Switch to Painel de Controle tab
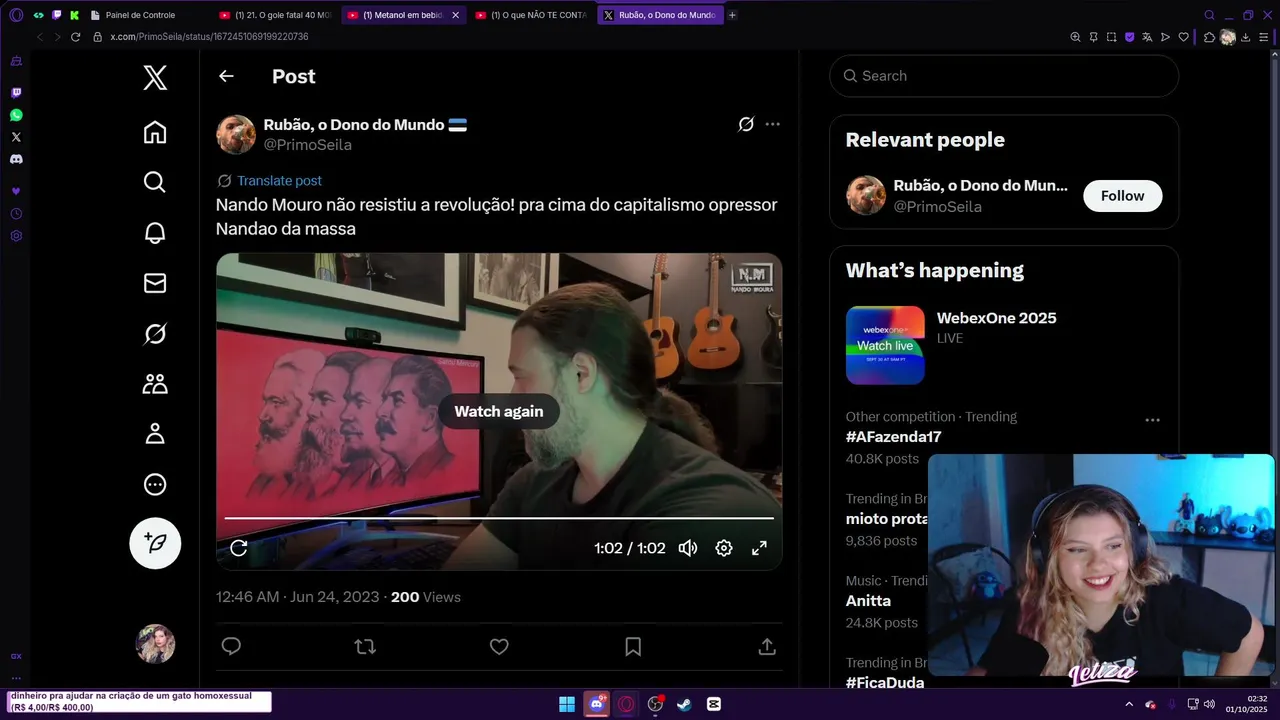 pos(149,15)
